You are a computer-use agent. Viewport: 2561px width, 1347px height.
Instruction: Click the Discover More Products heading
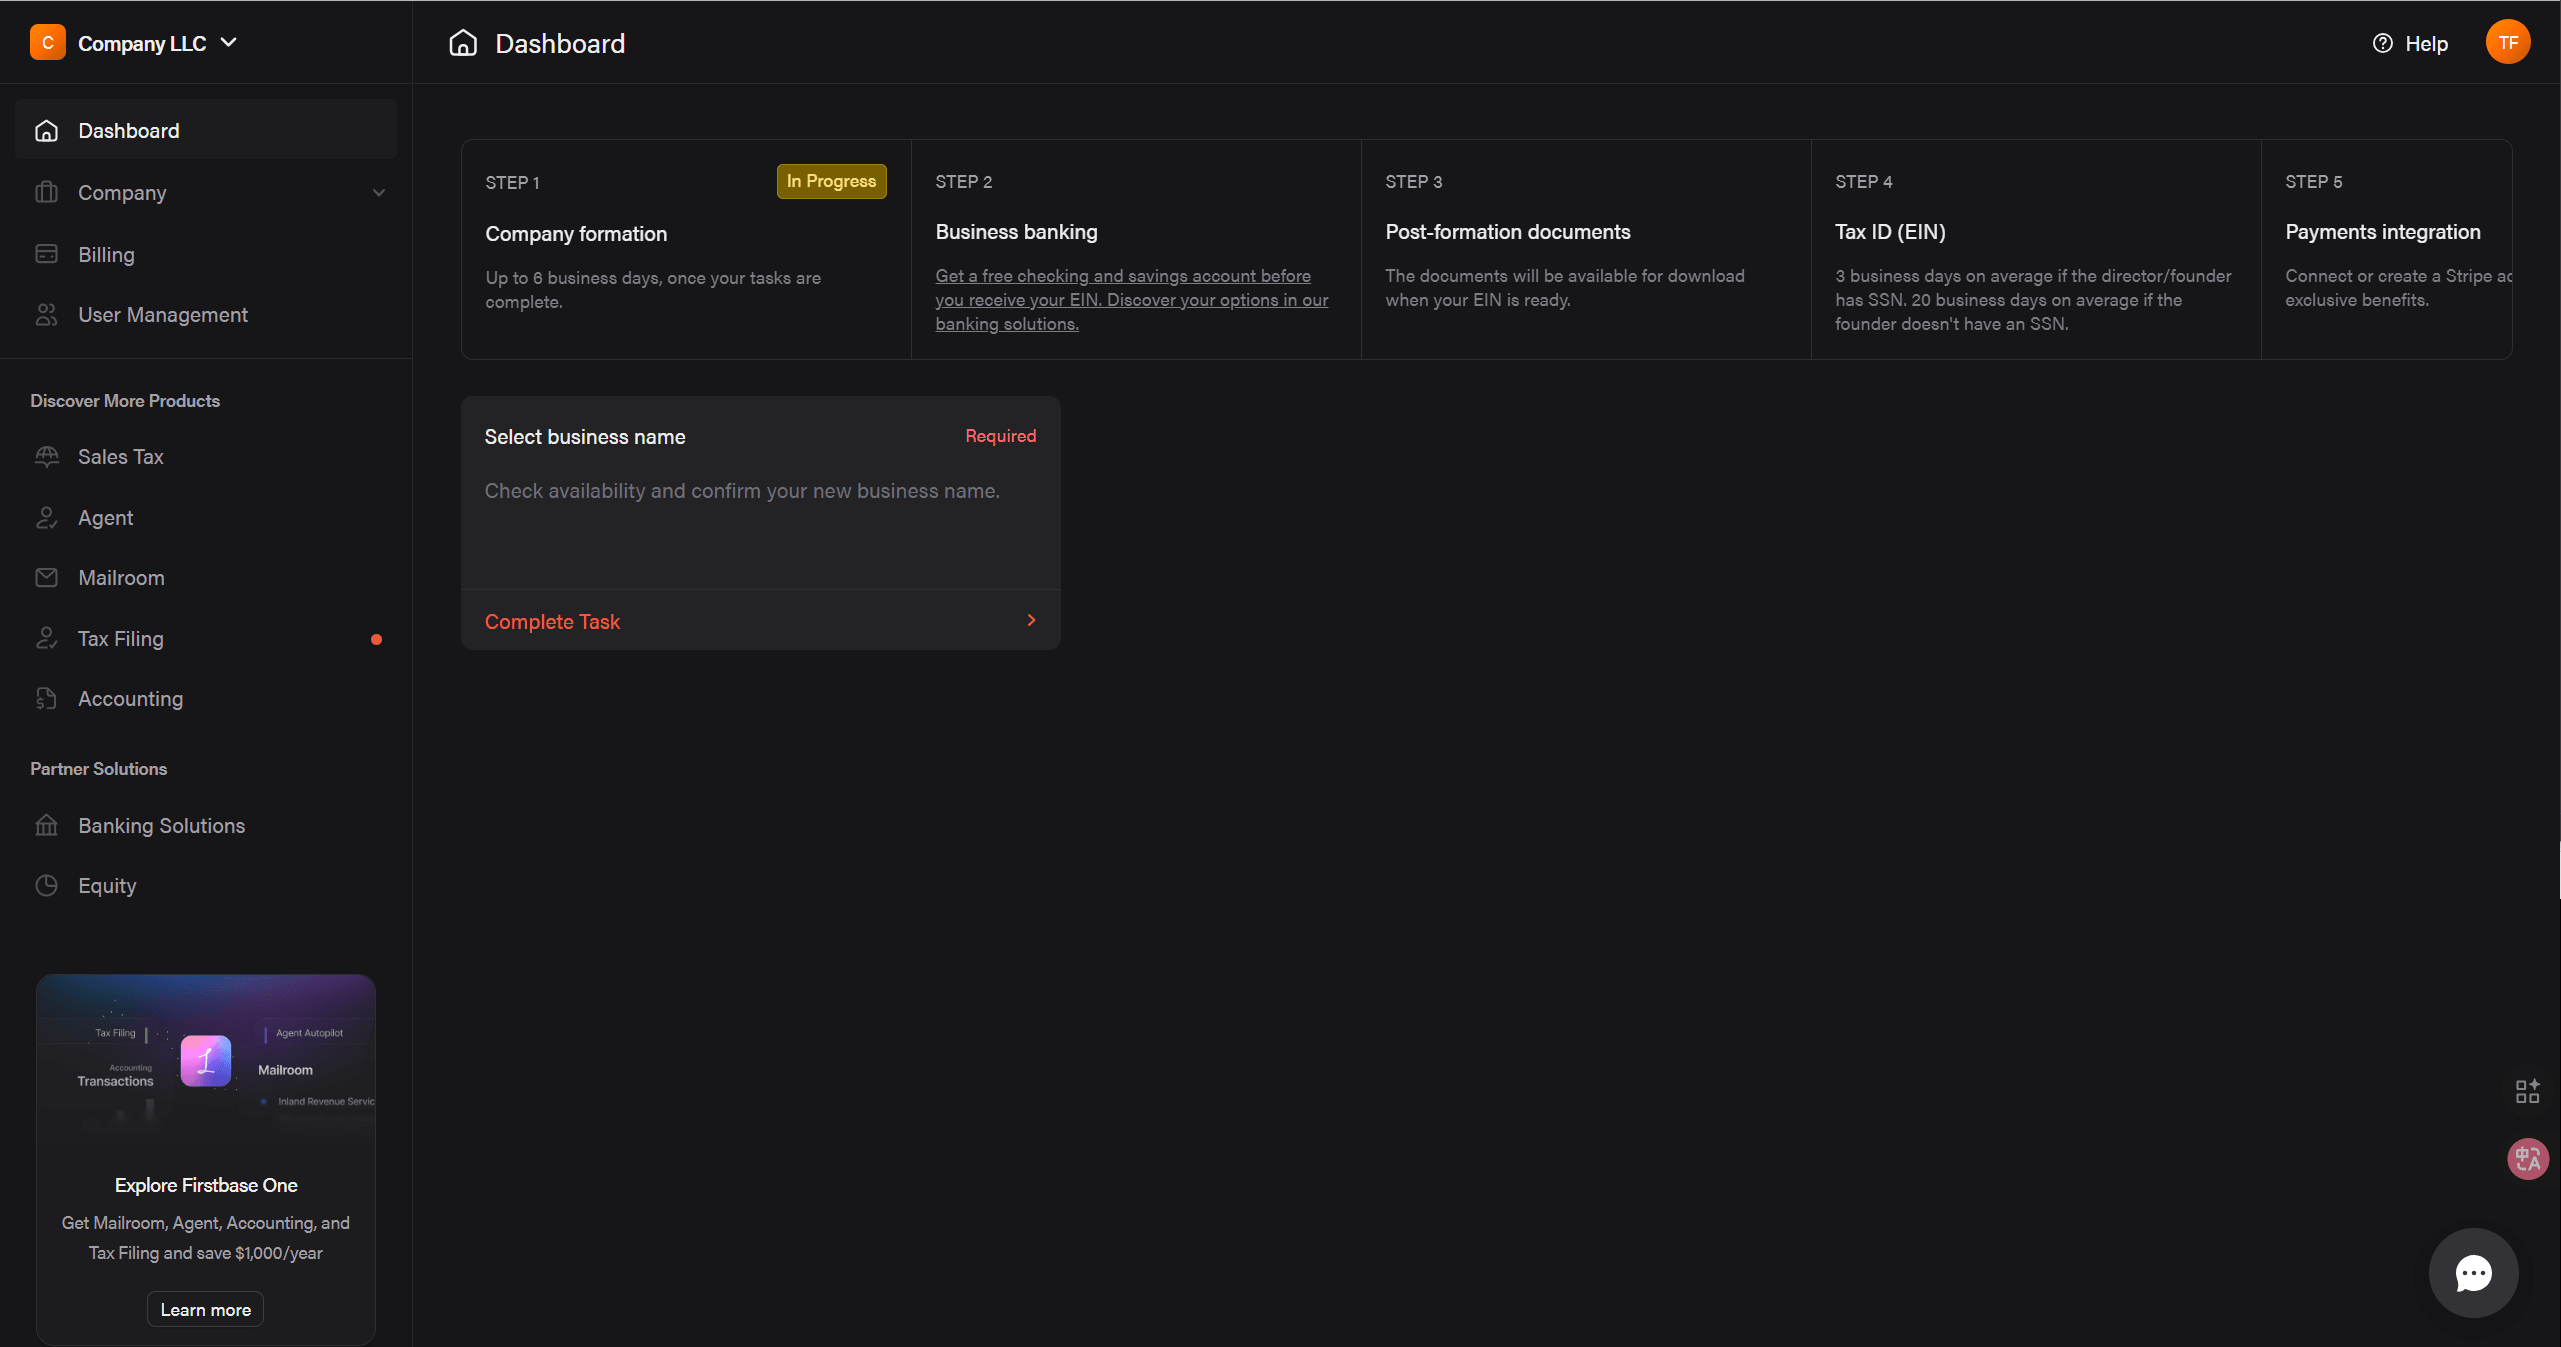(x=125, y=401)
